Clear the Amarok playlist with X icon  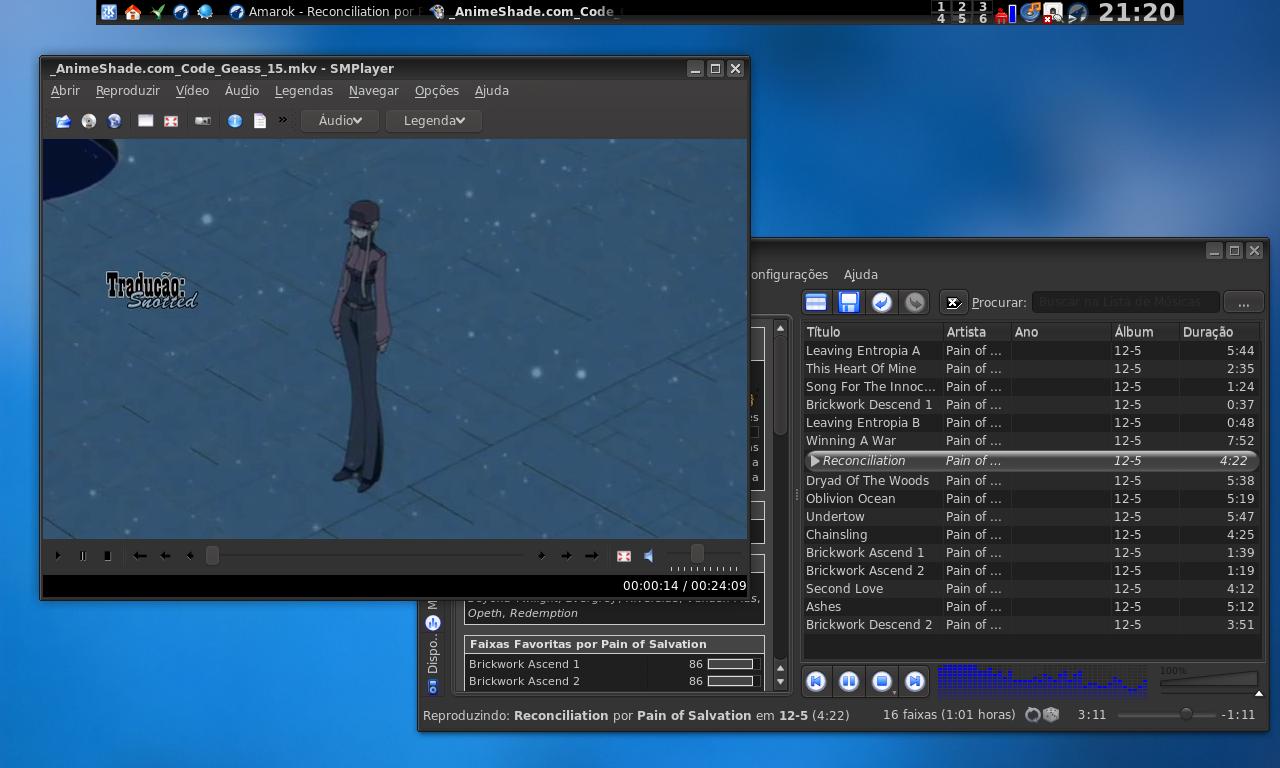click(954, 302)
